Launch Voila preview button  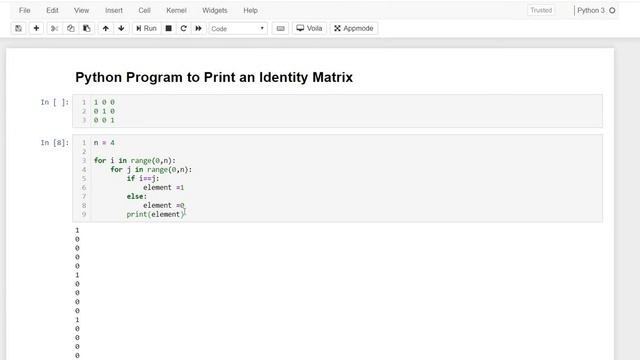[x=309, y=28]
